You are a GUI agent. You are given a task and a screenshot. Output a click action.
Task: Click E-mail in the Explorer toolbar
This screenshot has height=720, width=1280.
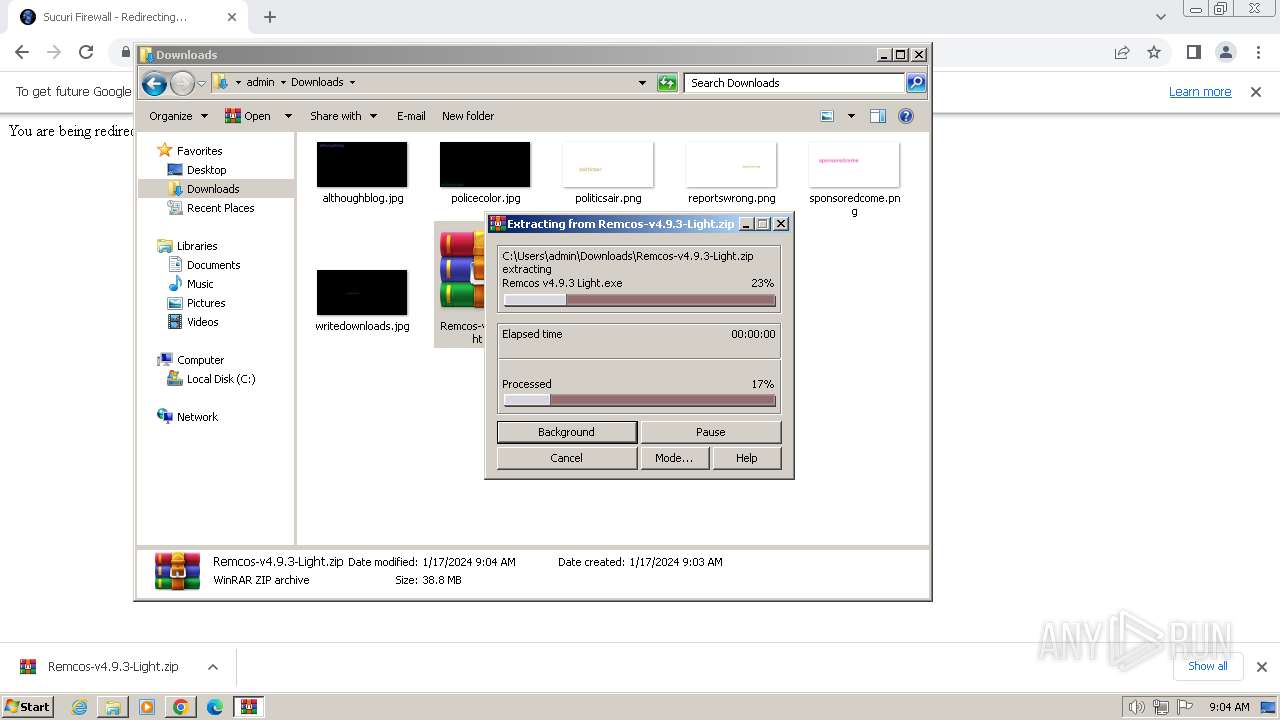[411, 116]
